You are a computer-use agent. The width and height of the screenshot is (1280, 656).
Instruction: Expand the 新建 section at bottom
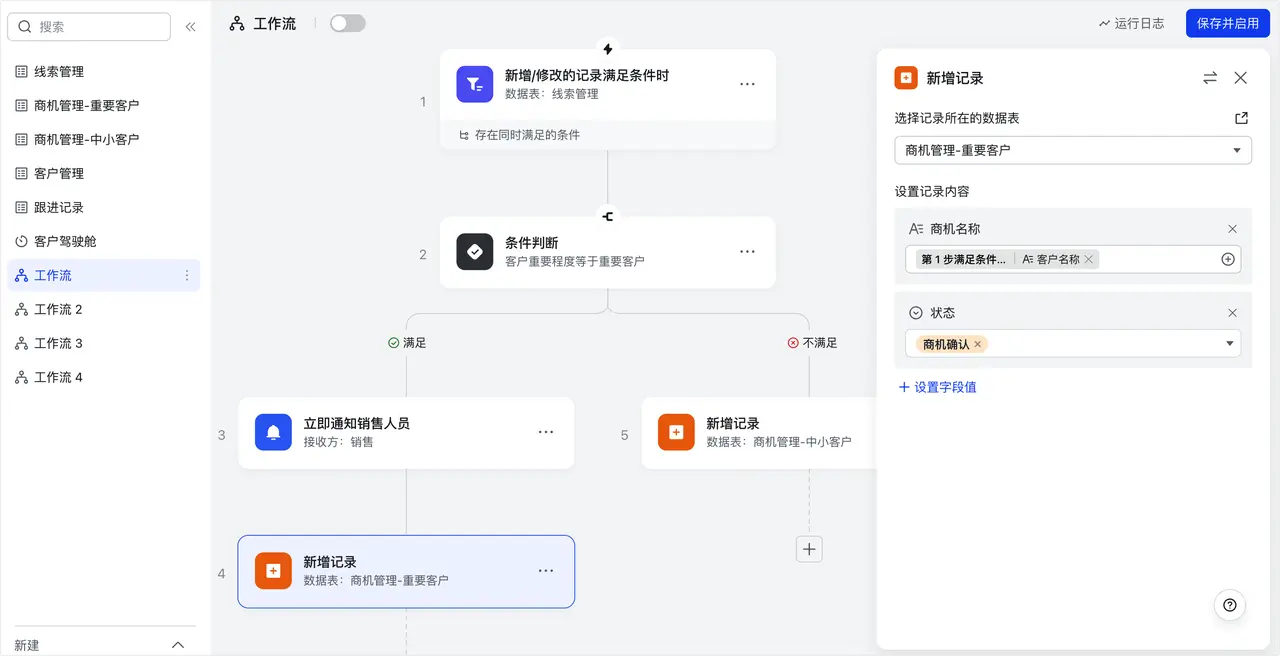coord(178,645)
